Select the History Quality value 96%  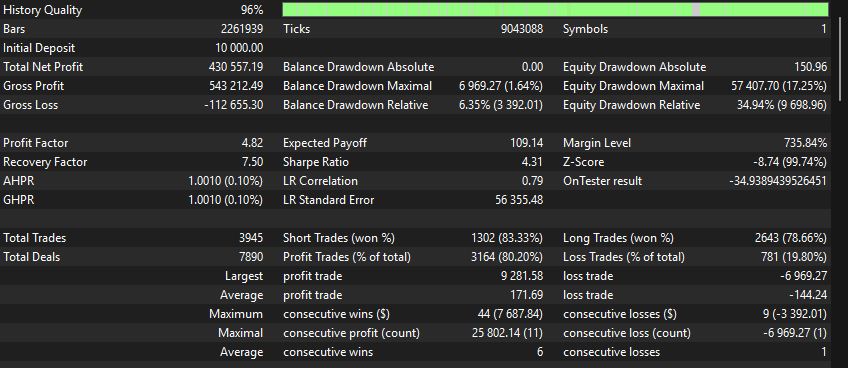252,10
